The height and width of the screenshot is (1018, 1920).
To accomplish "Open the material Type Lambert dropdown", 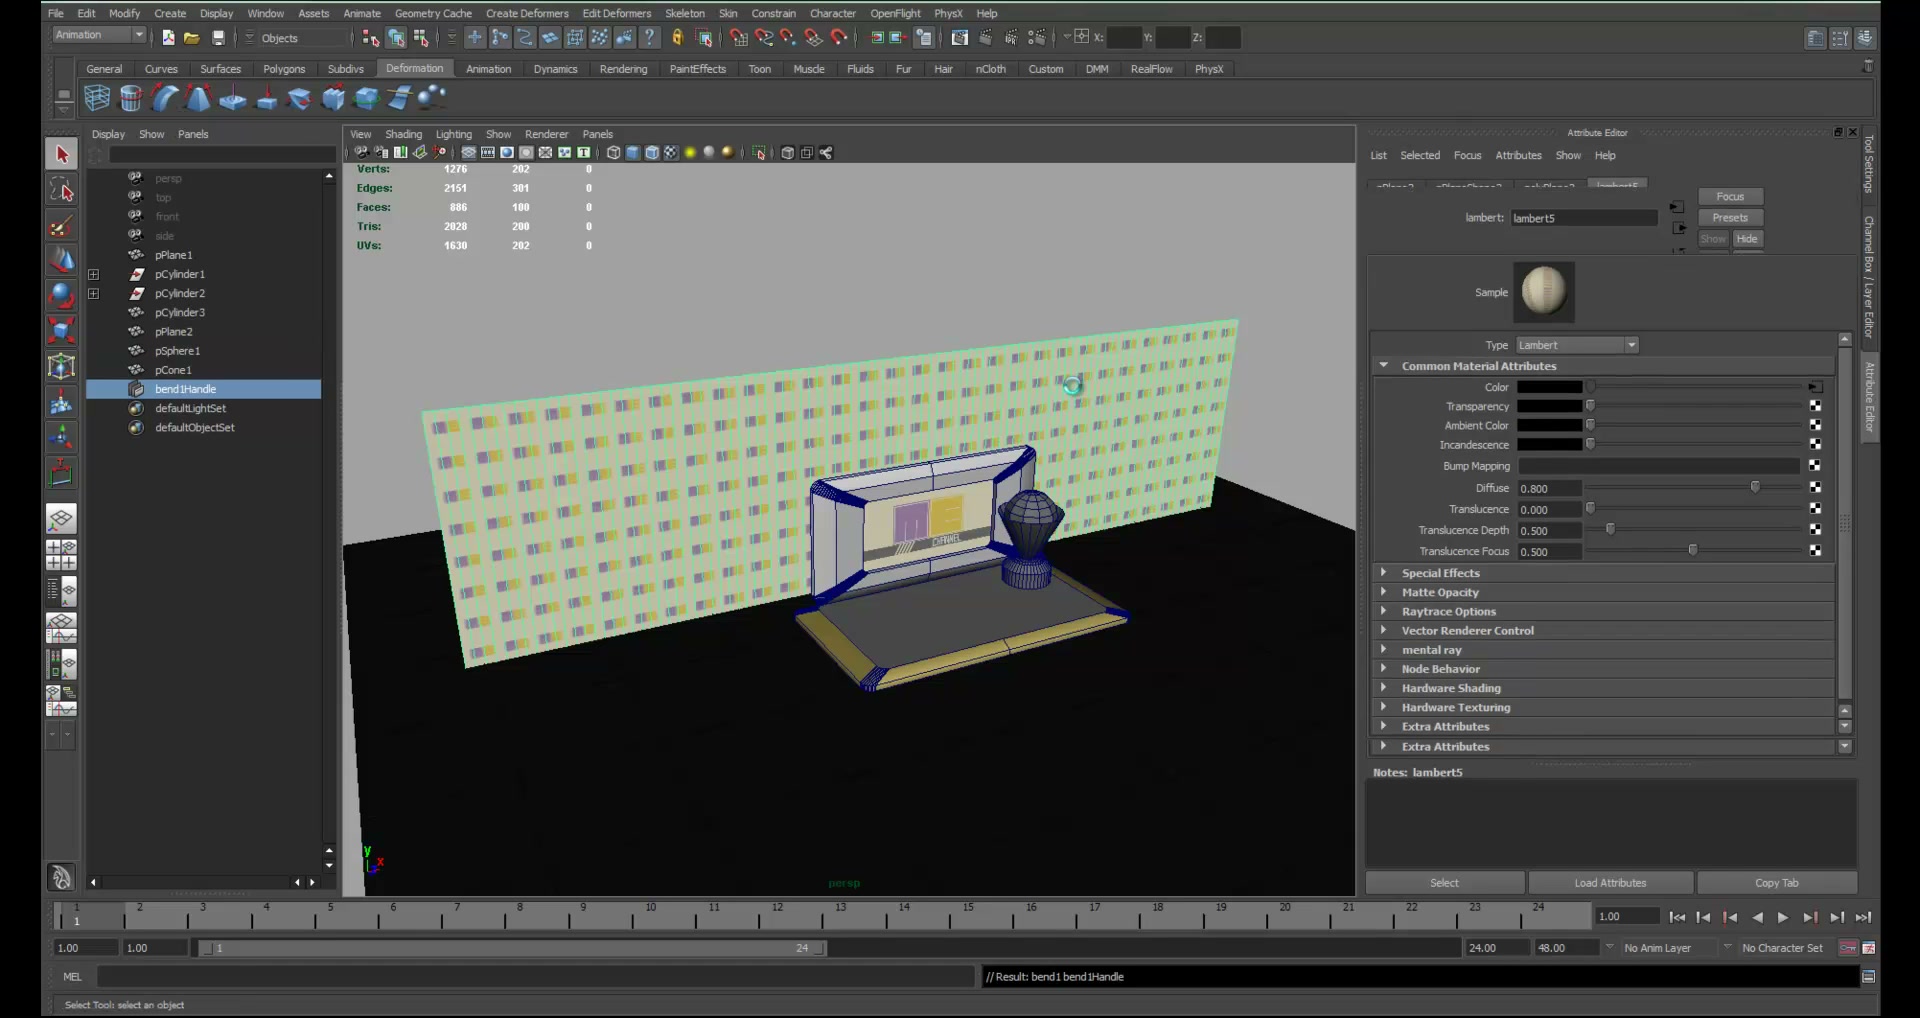I will 1578,345.
